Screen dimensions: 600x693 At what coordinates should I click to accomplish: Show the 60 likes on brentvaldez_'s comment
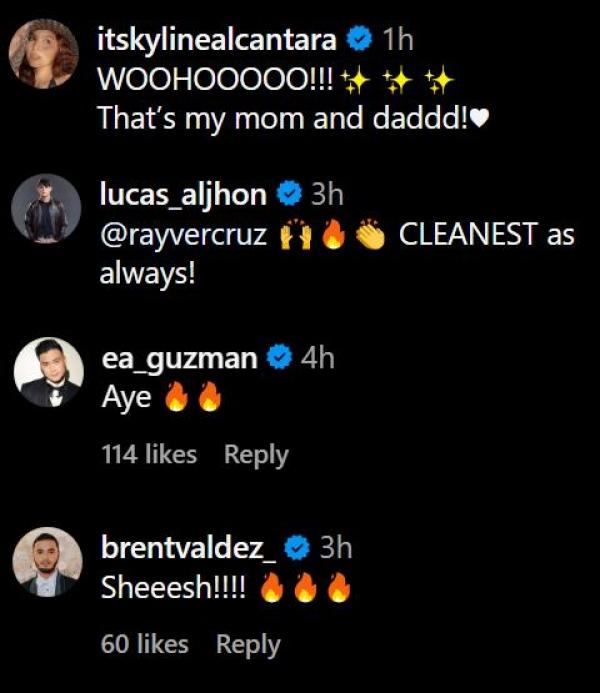(145, 645)
